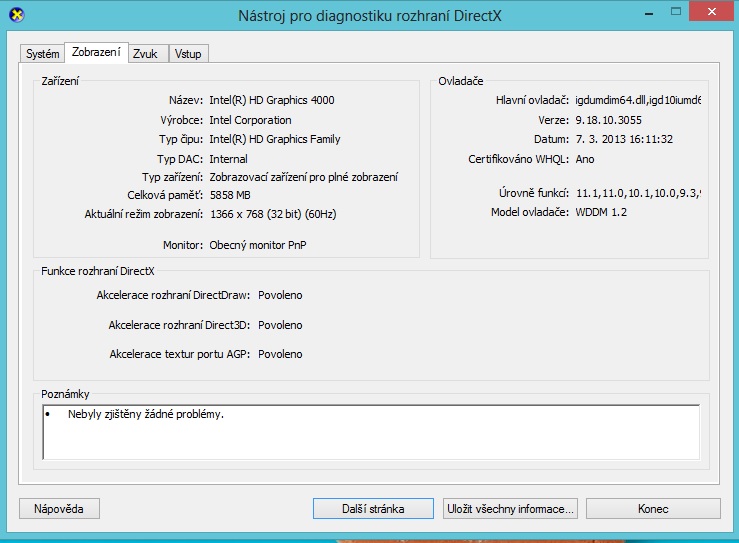
Task: Click the driver version 9.18.10.3055
Action: (x=608, y=120)
